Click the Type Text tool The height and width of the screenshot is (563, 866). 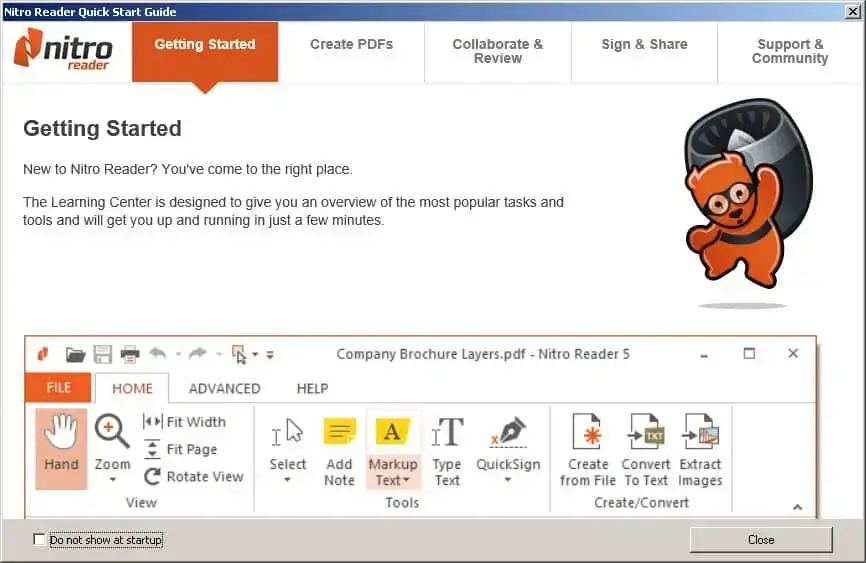click(x=447, y=452)
